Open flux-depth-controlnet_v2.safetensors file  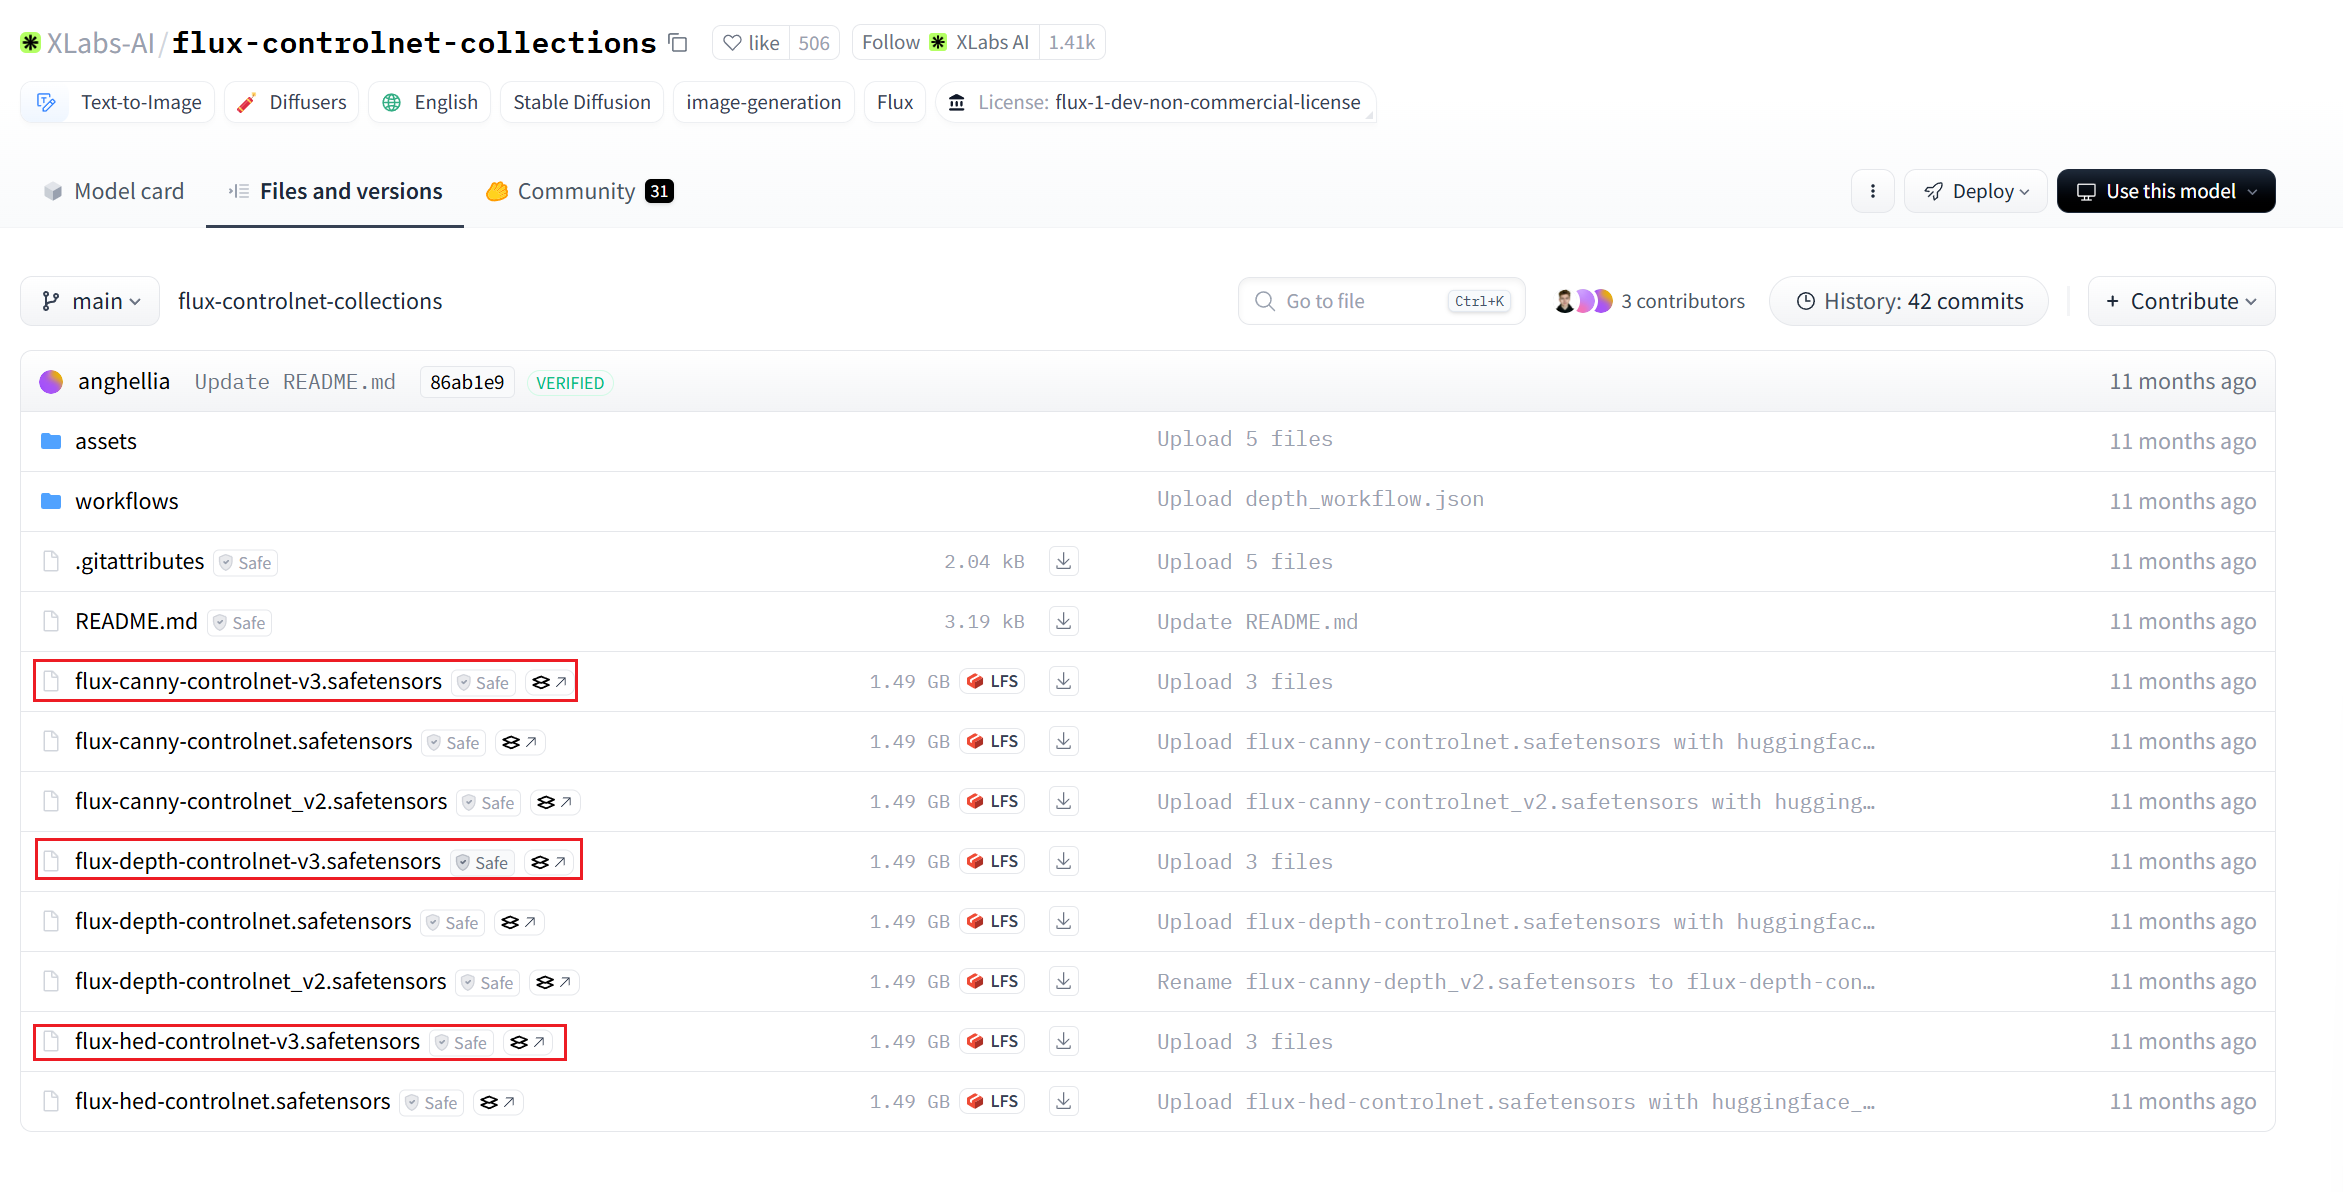click(x=260, y=981)
